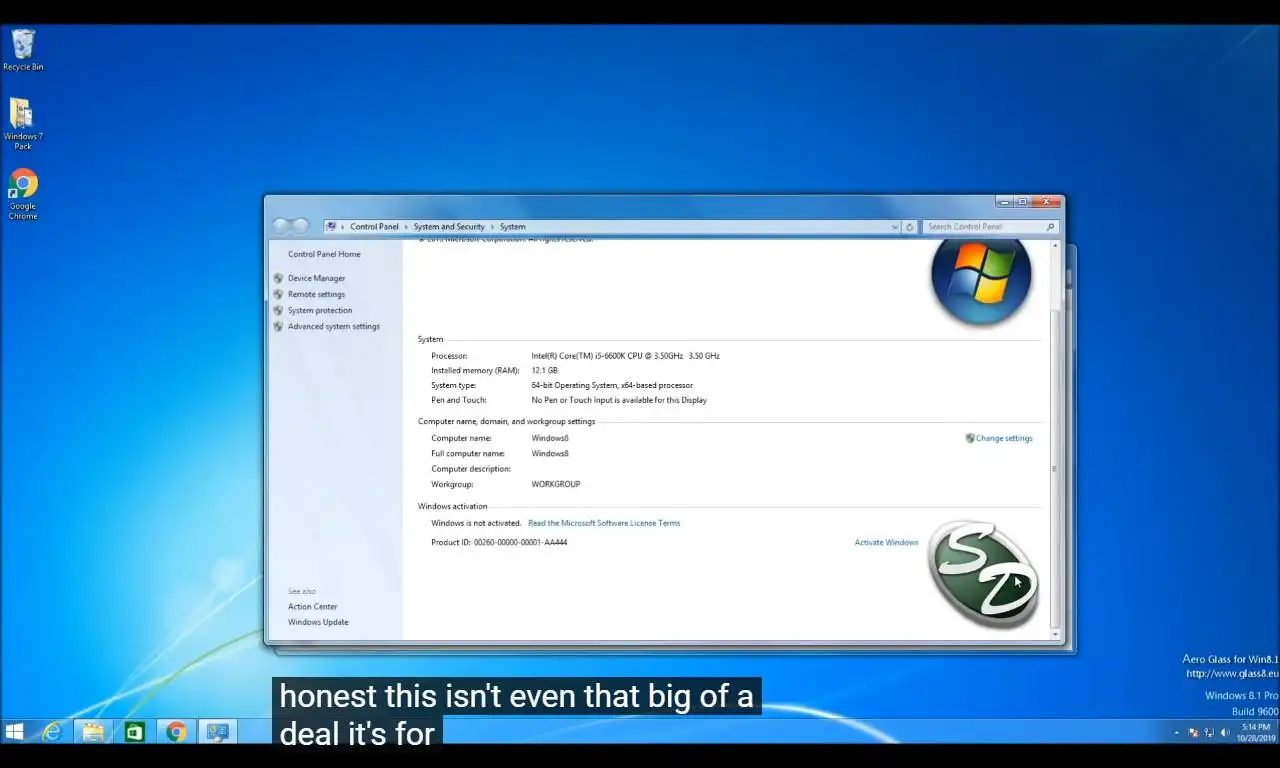Expand the System and Security breadcrumb arrow

492,227
